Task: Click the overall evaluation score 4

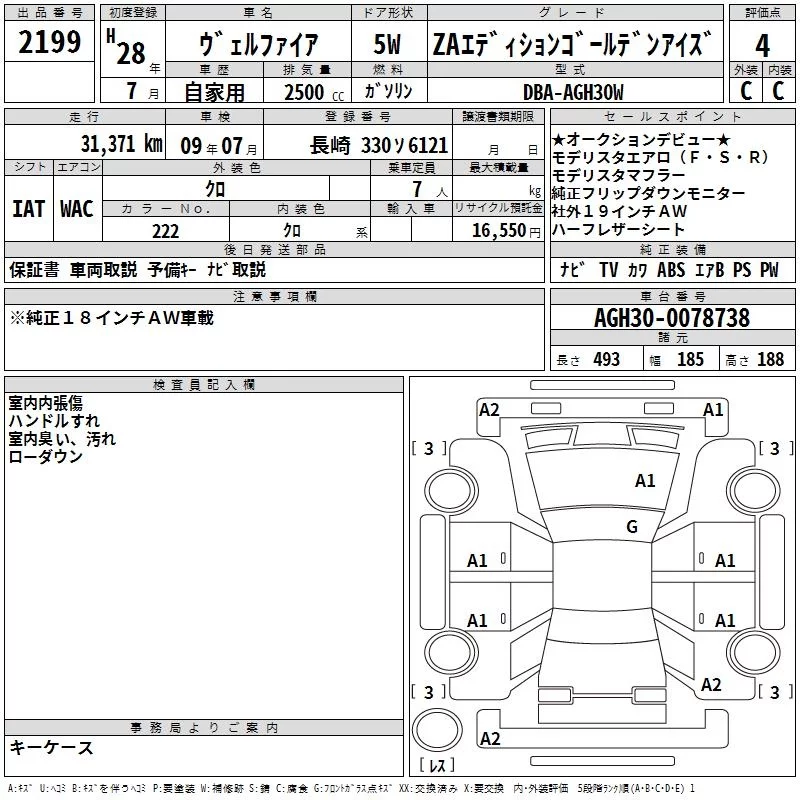Action: [762, 46]
